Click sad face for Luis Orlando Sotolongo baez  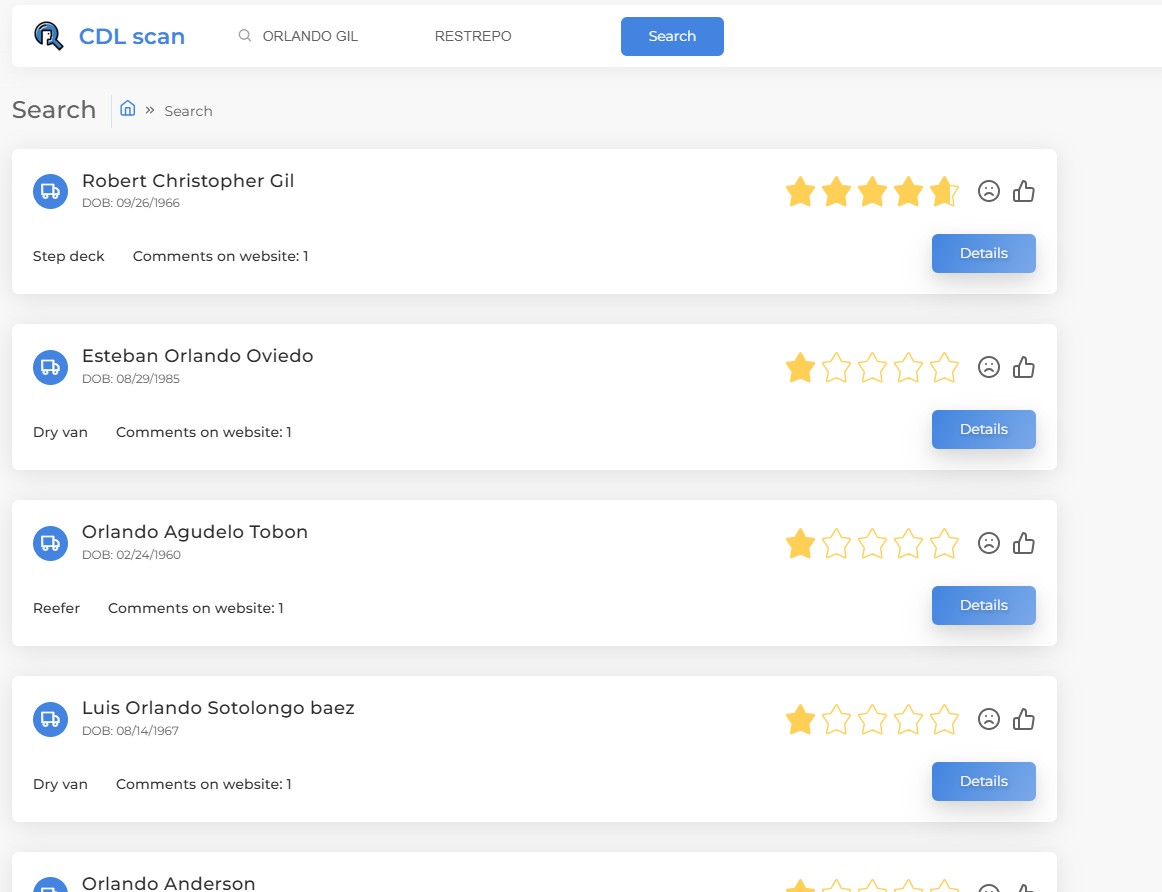click(989, 719)
